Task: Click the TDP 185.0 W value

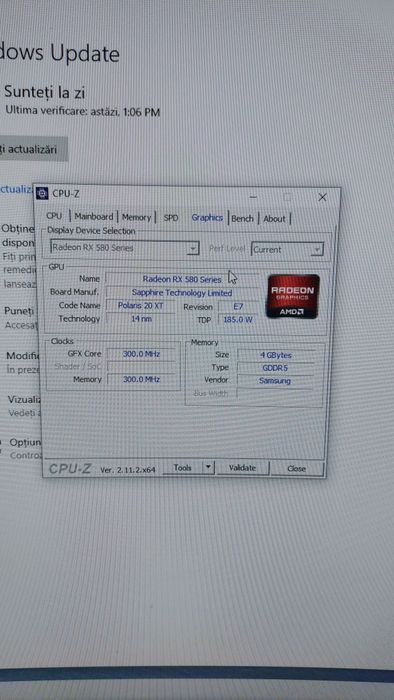Action: (x=237, y=320)
